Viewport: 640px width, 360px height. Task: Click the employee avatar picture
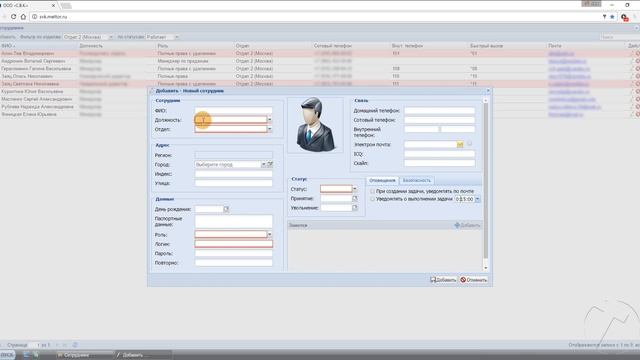[315, 125]
